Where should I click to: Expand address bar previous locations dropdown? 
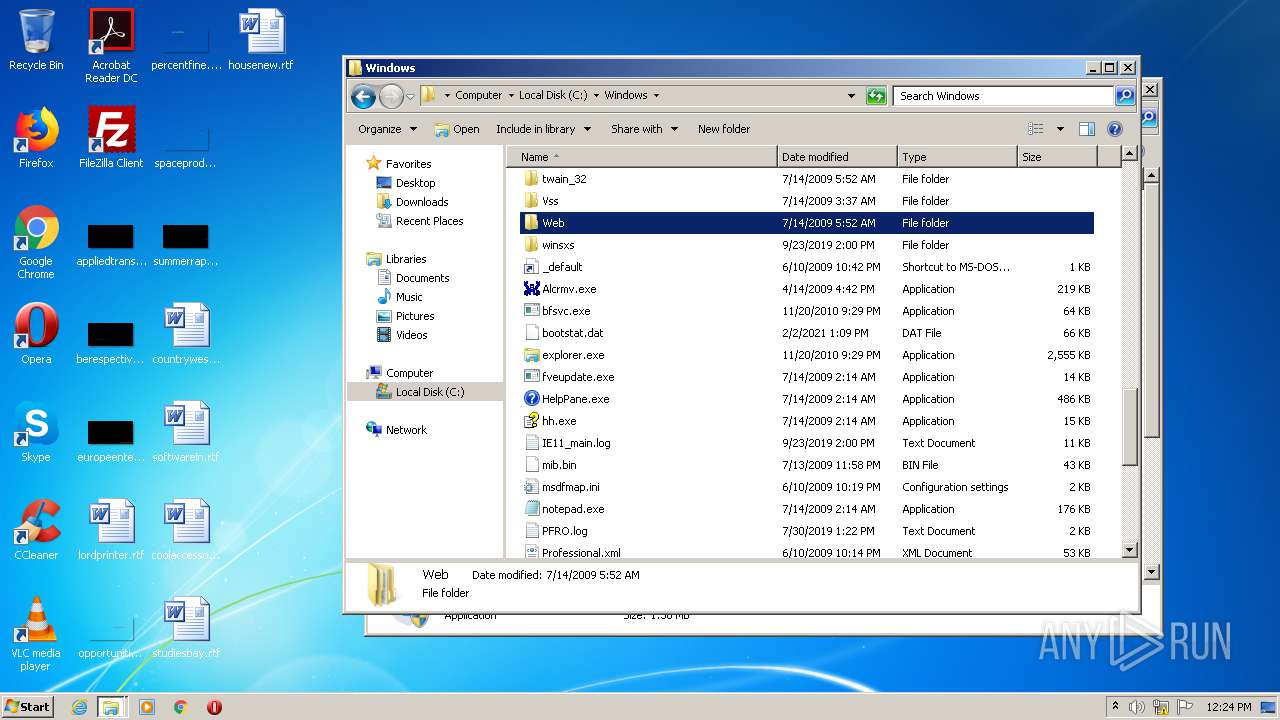click(851, 96)
